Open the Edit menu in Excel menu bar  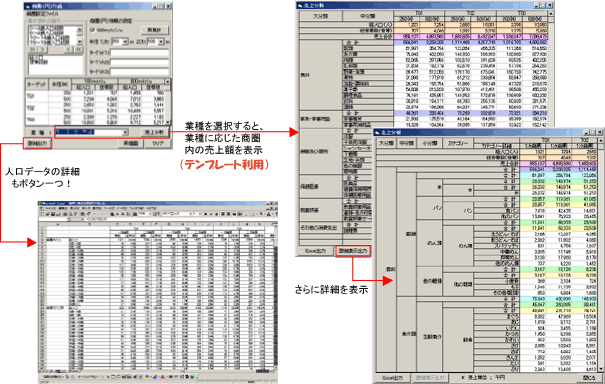63,208
